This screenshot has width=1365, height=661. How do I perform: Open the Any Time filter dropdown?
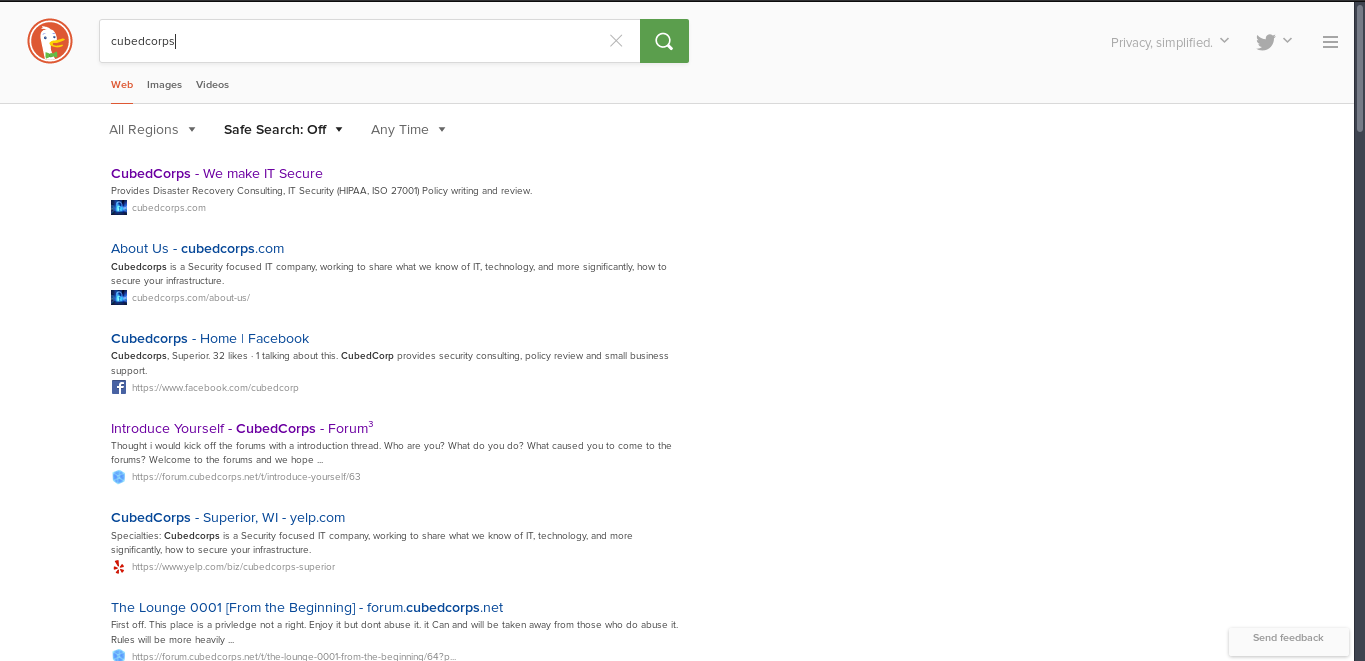click(408, 129)
